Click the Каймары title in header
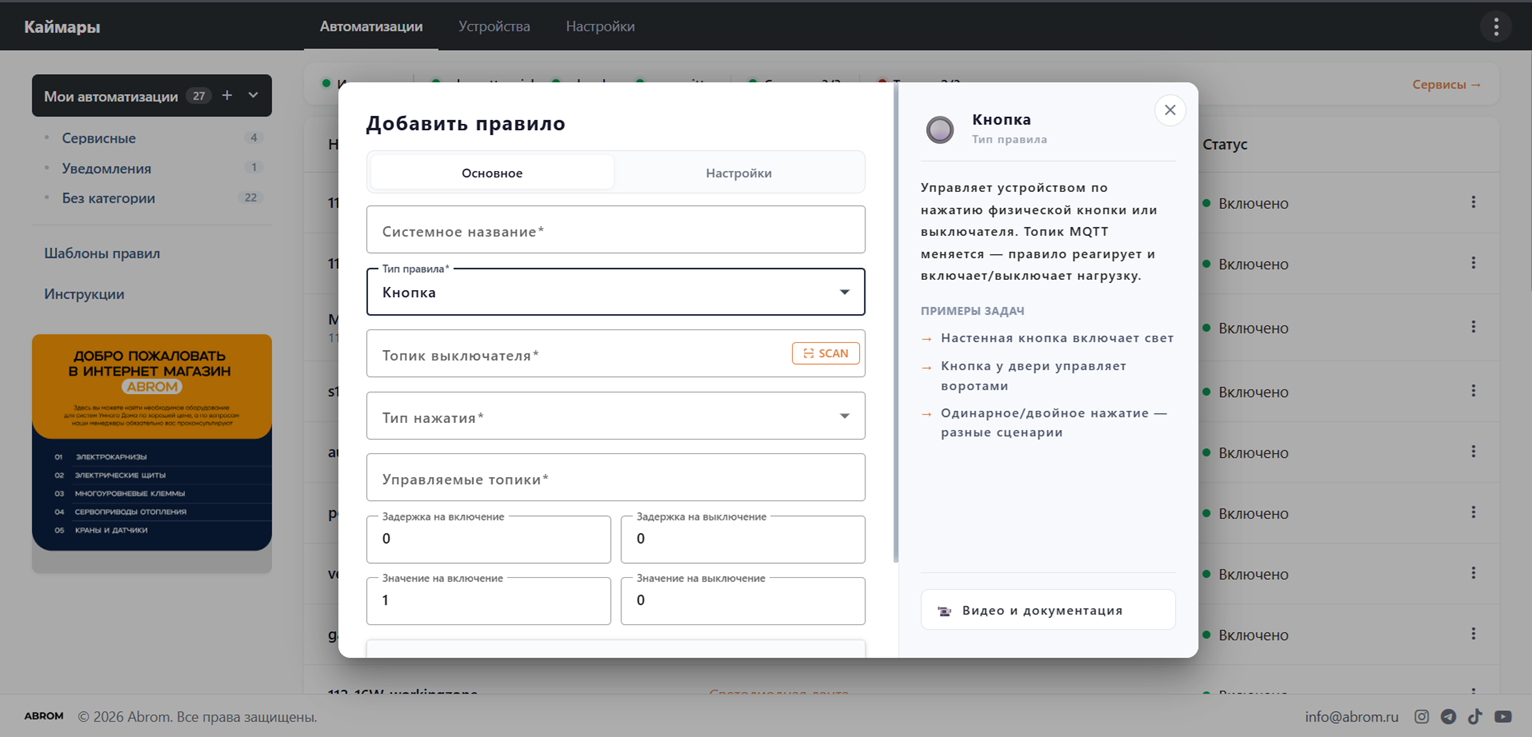Image resolution: width=1532 pixels, height=737 pixels. click(x=62, y=27)
